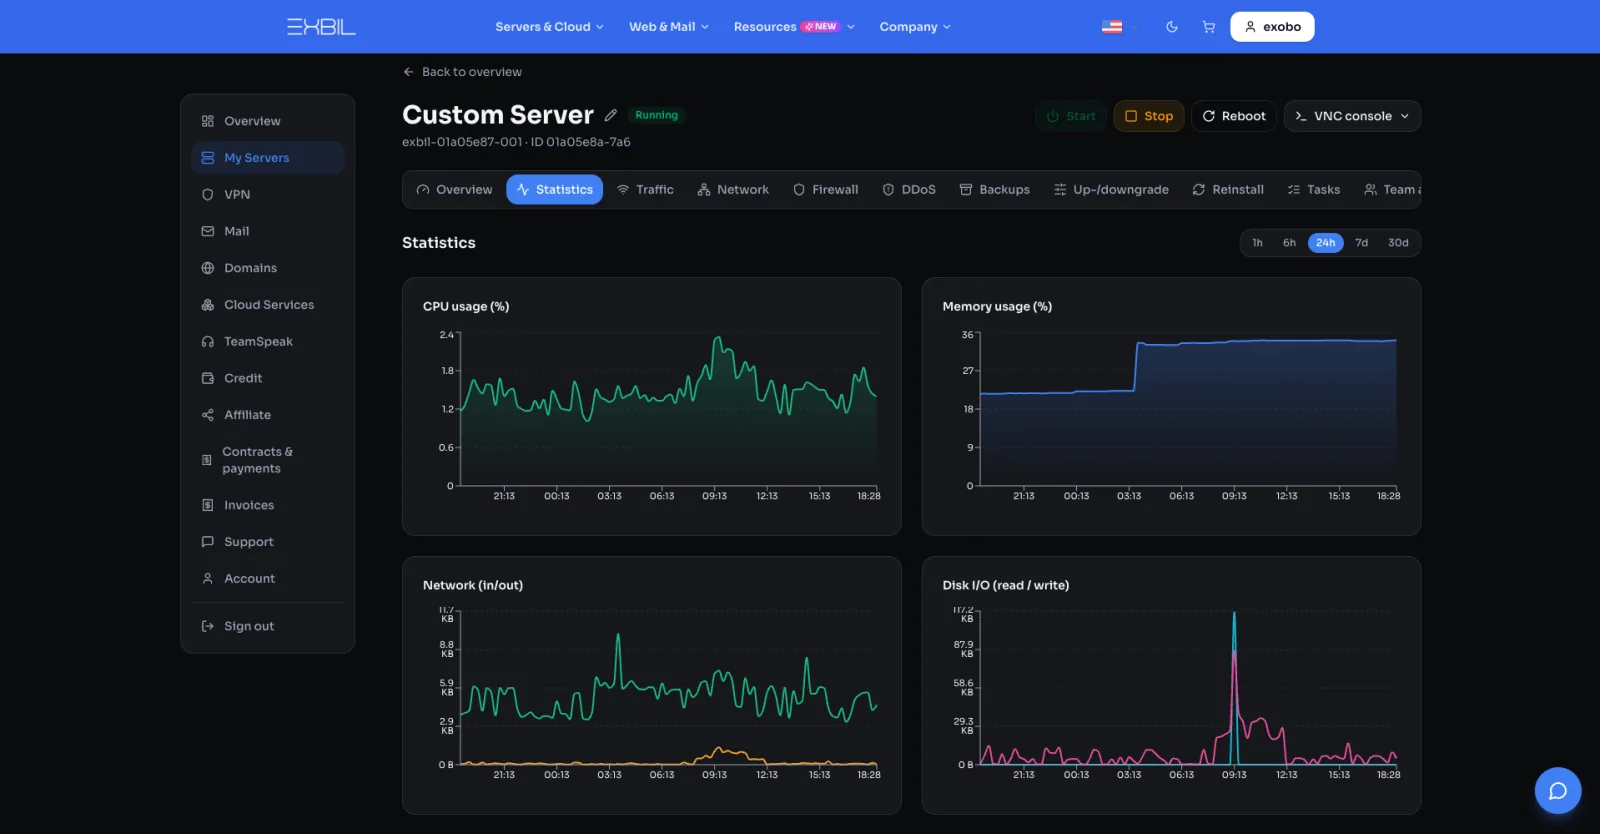Expand Resources menu

[794, 27]
